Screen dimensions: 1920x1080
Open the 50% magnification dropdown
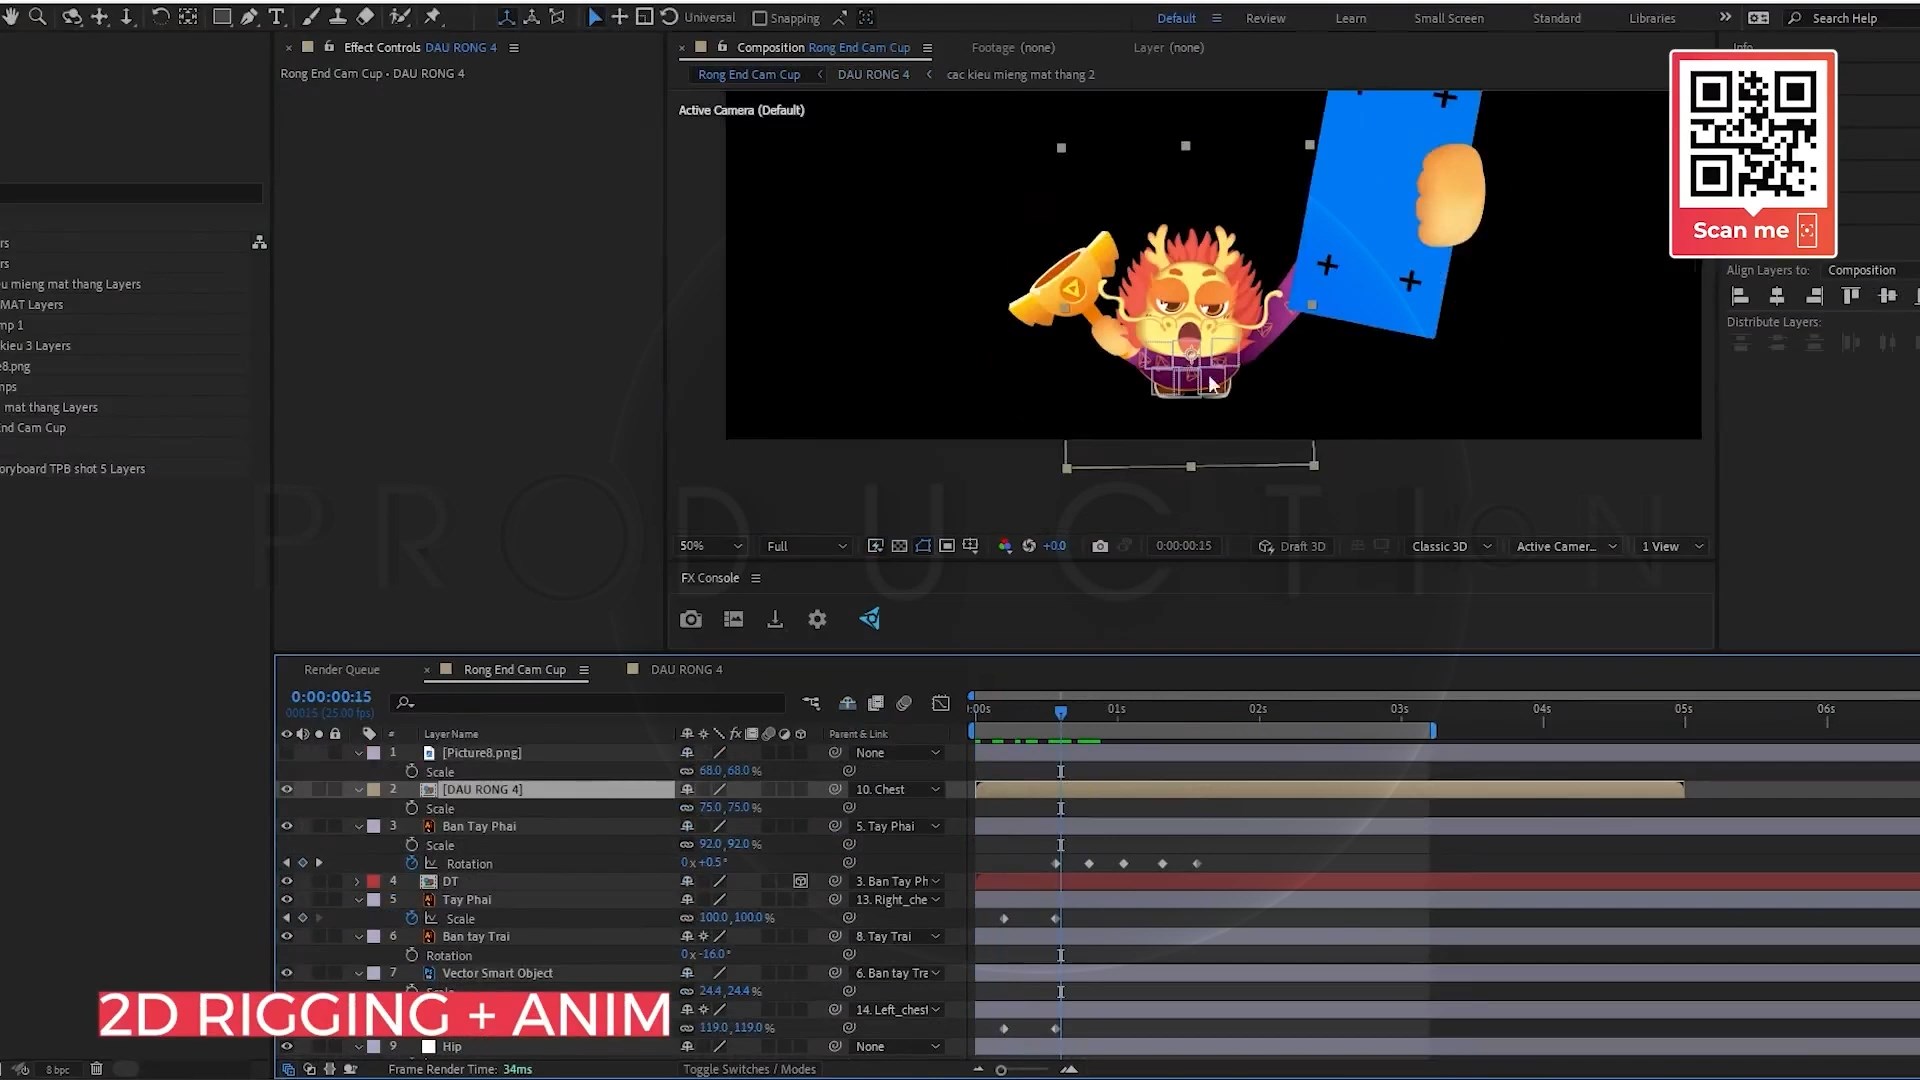click(x=711, y=546)
